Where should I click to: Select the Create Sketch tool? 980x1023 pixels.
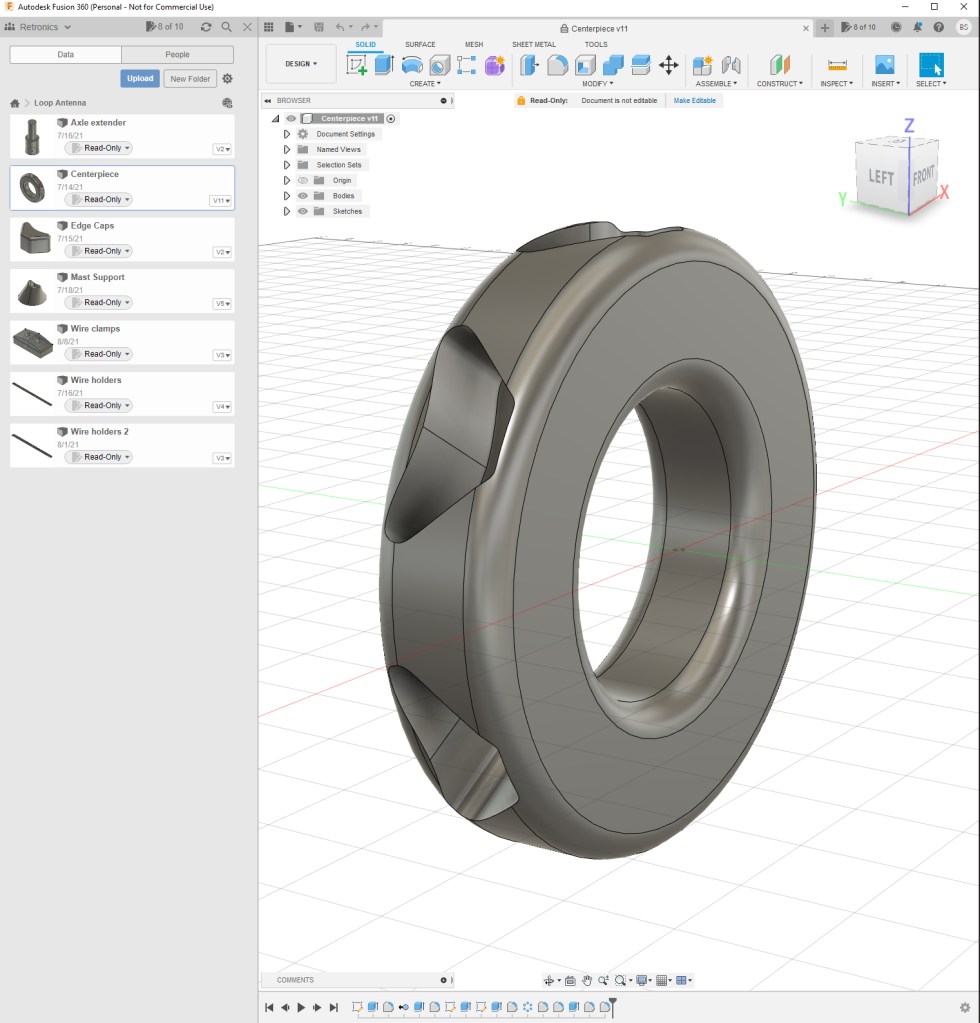coord(356,65)
